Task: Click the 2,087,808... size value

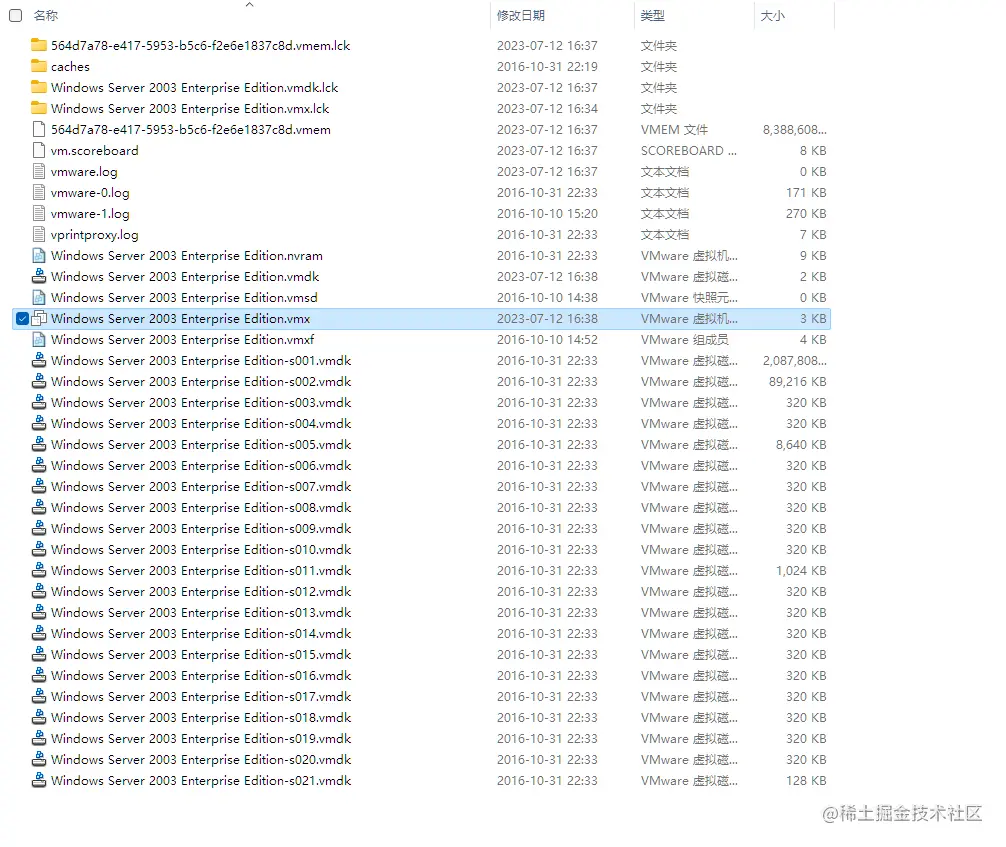Action: [794, 361]
